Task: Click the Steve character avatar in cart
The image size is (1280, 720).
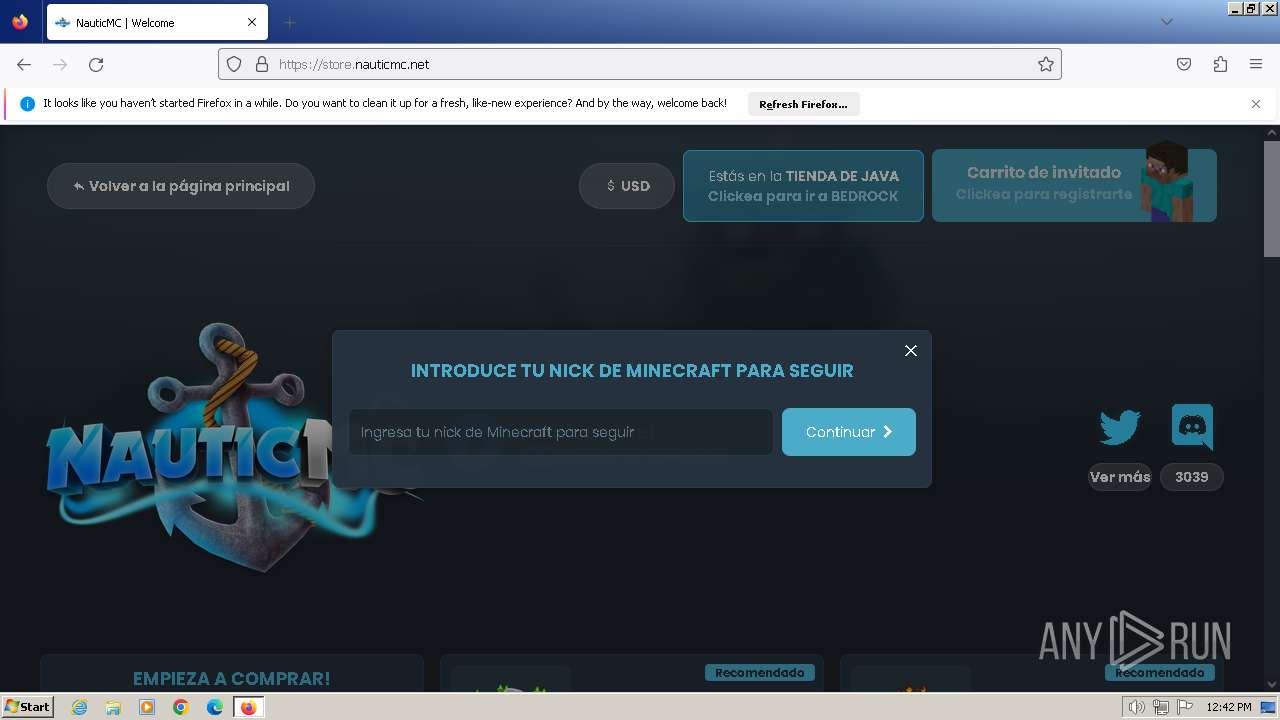Action: [x=1166, y=181]
